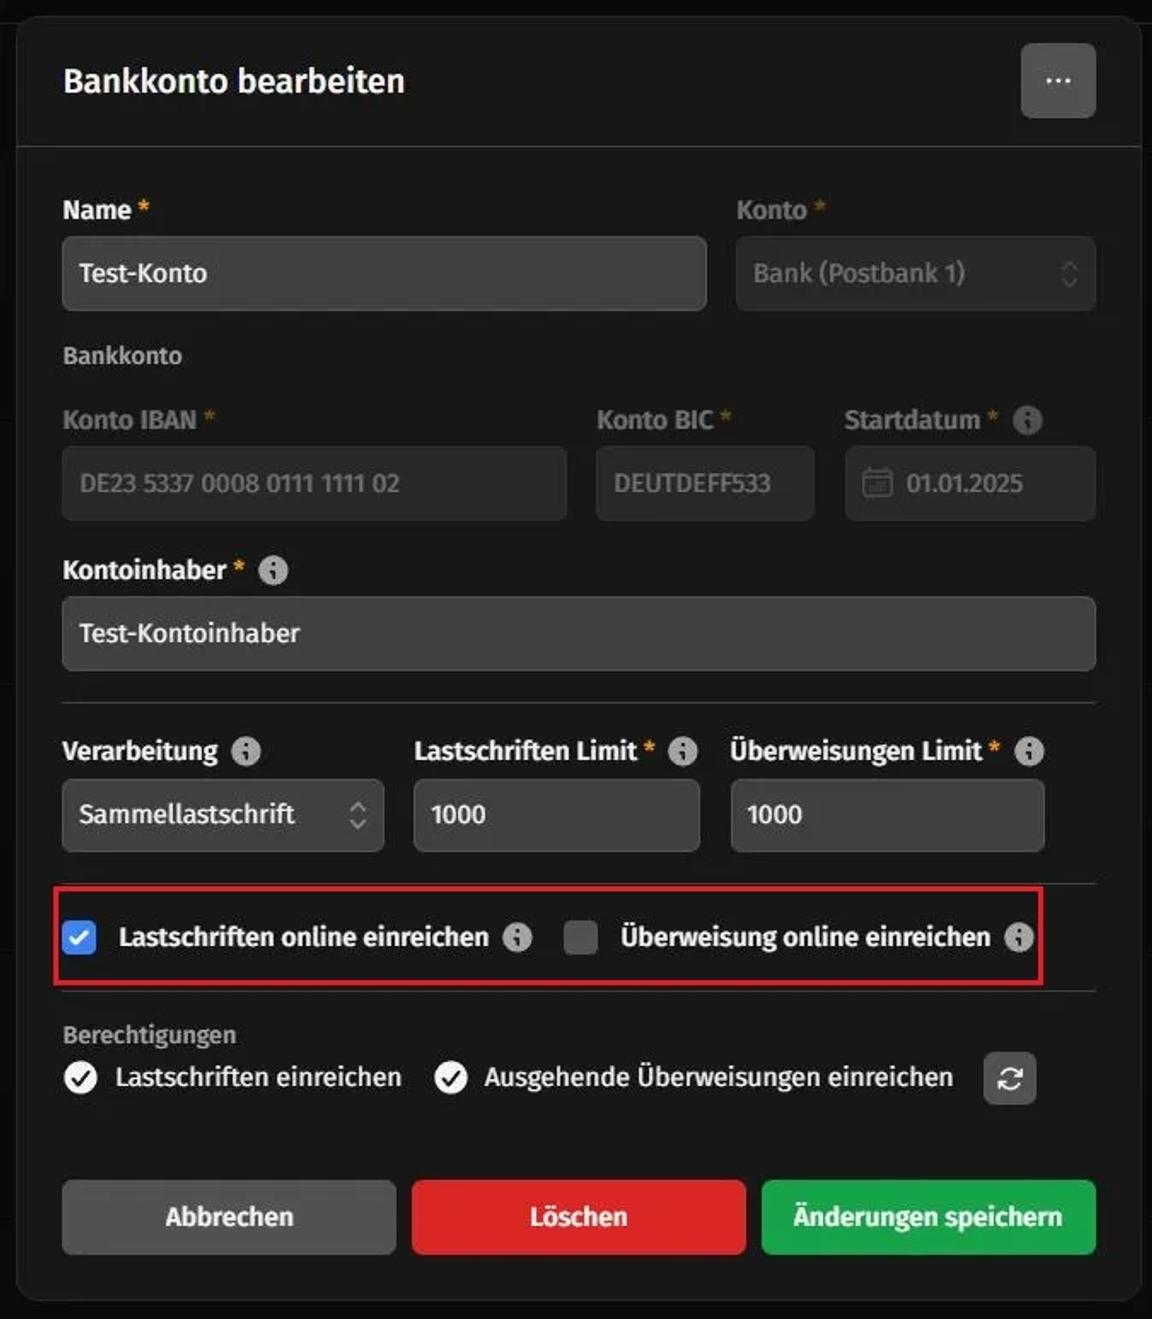Focus the Name field with Test-Konto
Image resolution: width=1152 pixels, height=1319 pixels.
tap(384, 274)
